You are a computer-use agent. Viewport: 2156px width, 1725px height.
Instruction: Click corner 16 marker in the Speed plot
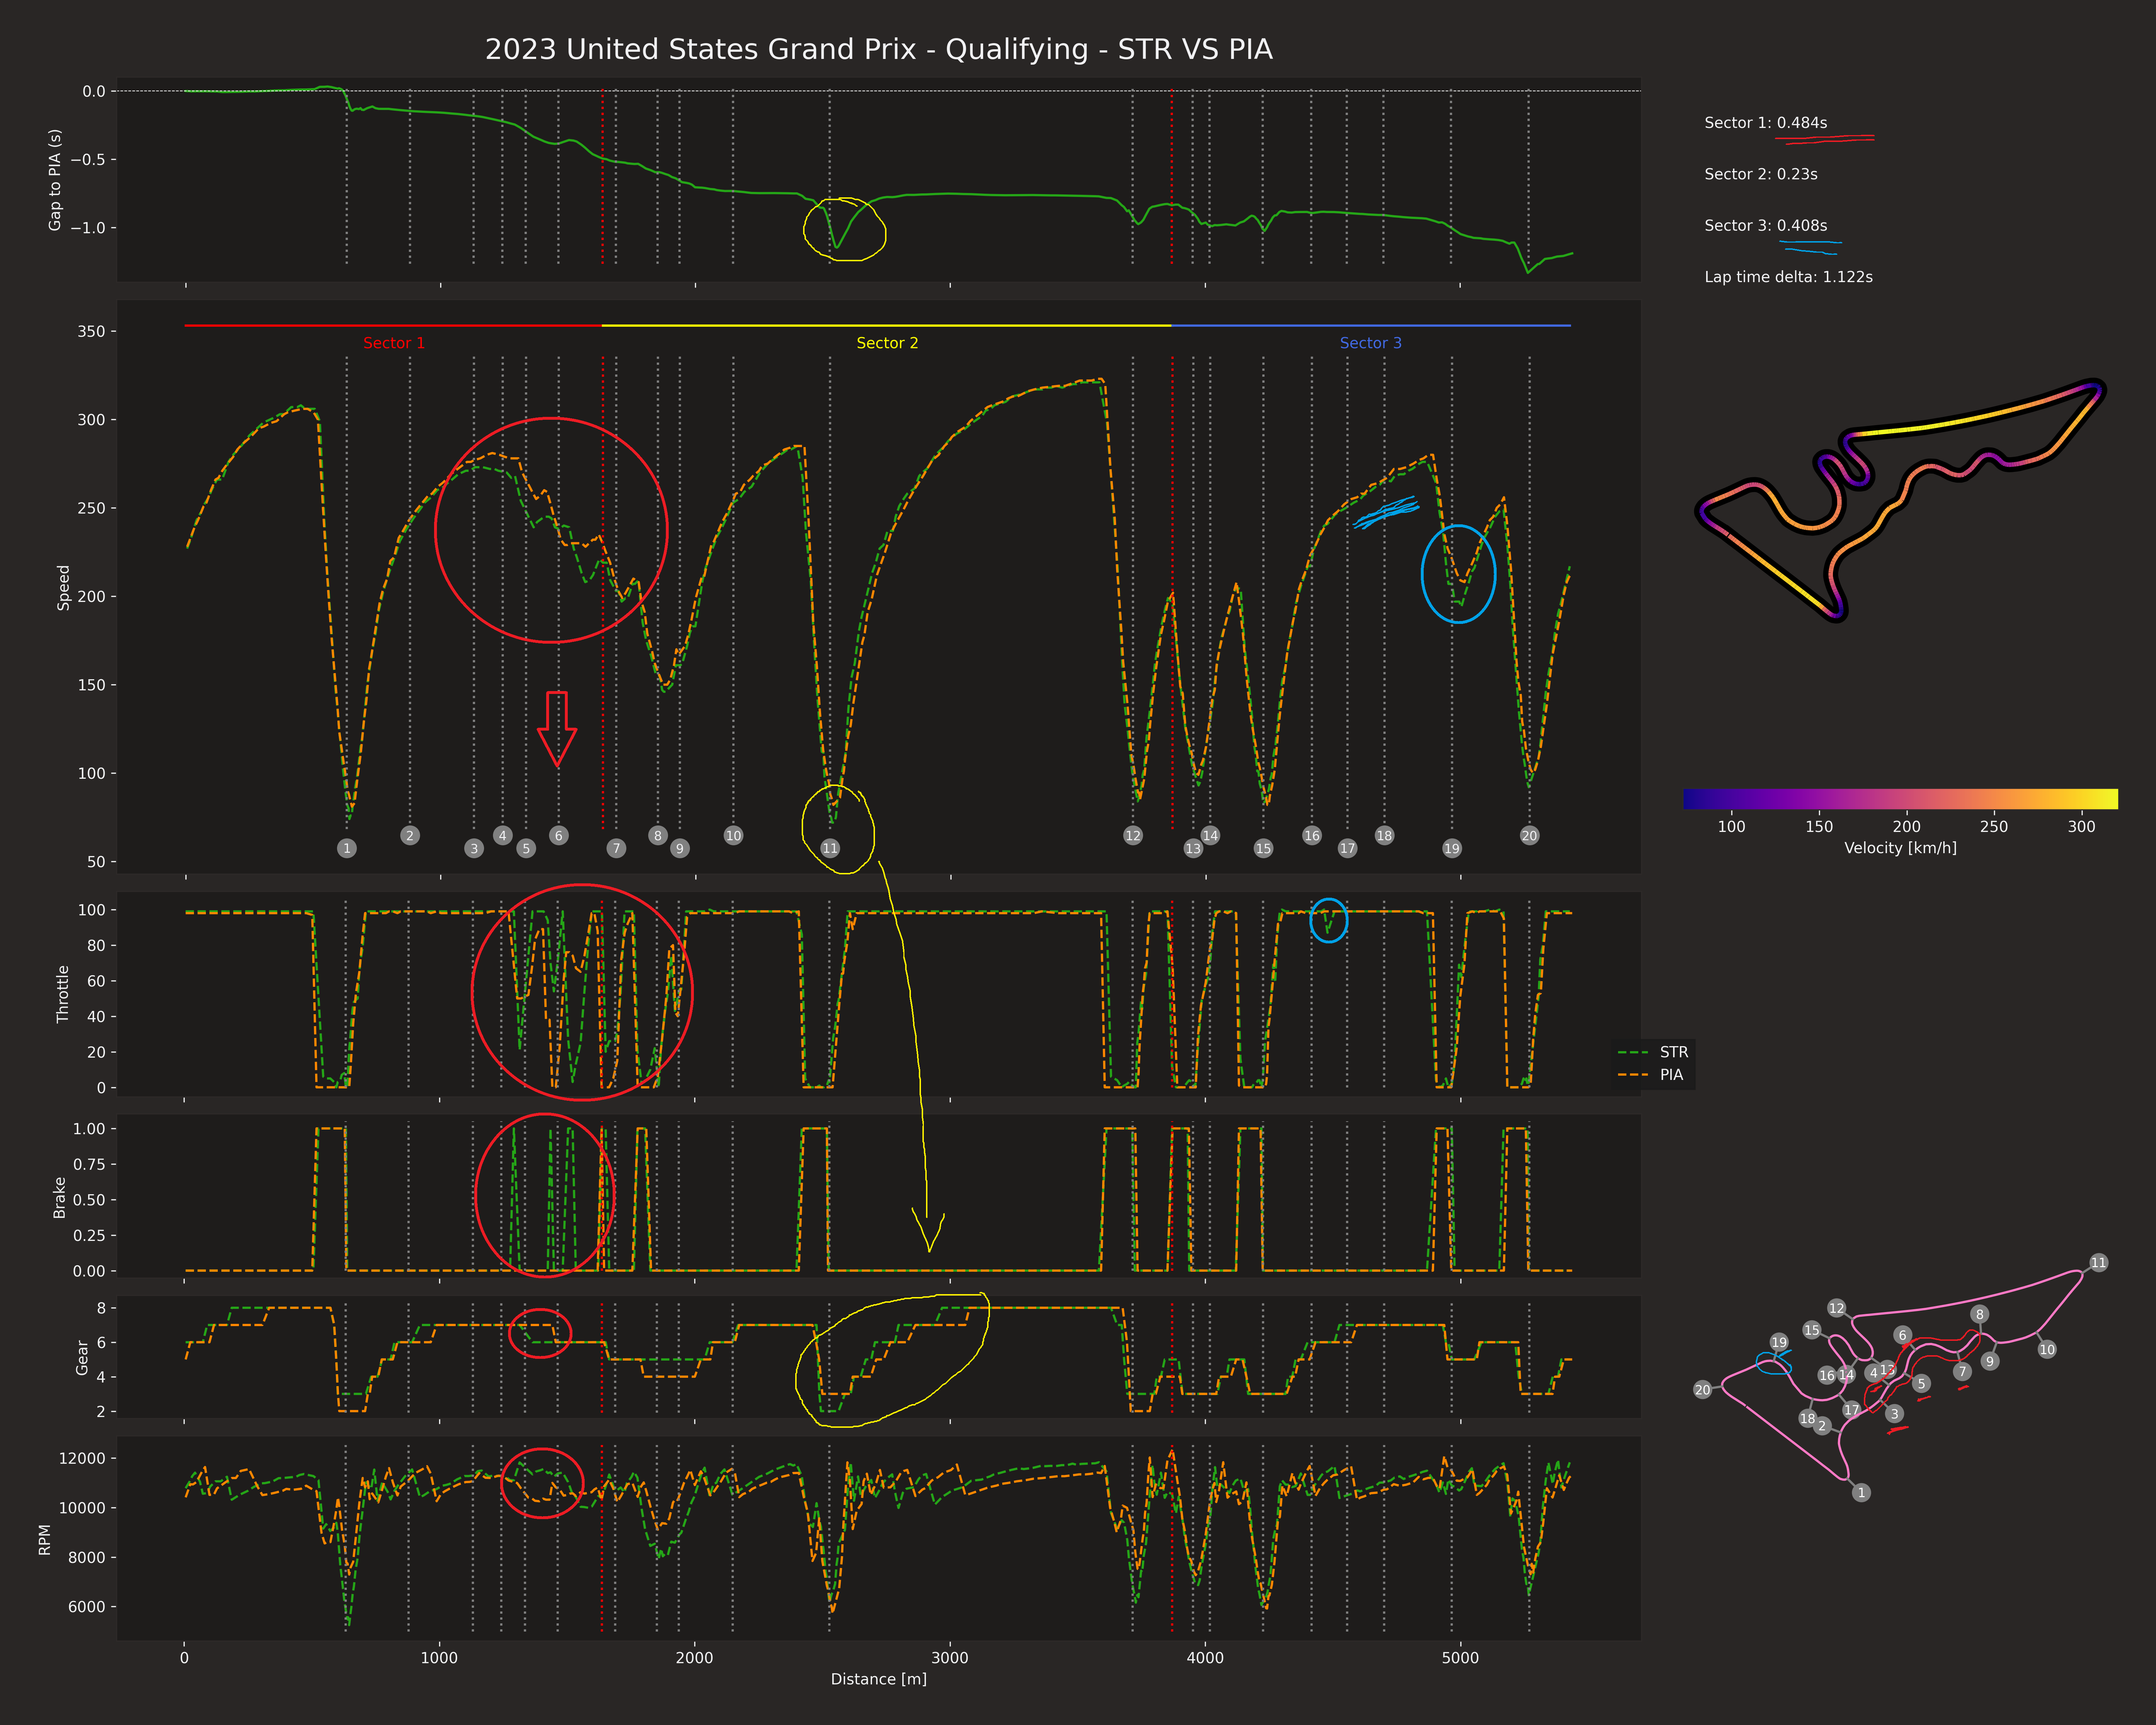[1312, 835]
